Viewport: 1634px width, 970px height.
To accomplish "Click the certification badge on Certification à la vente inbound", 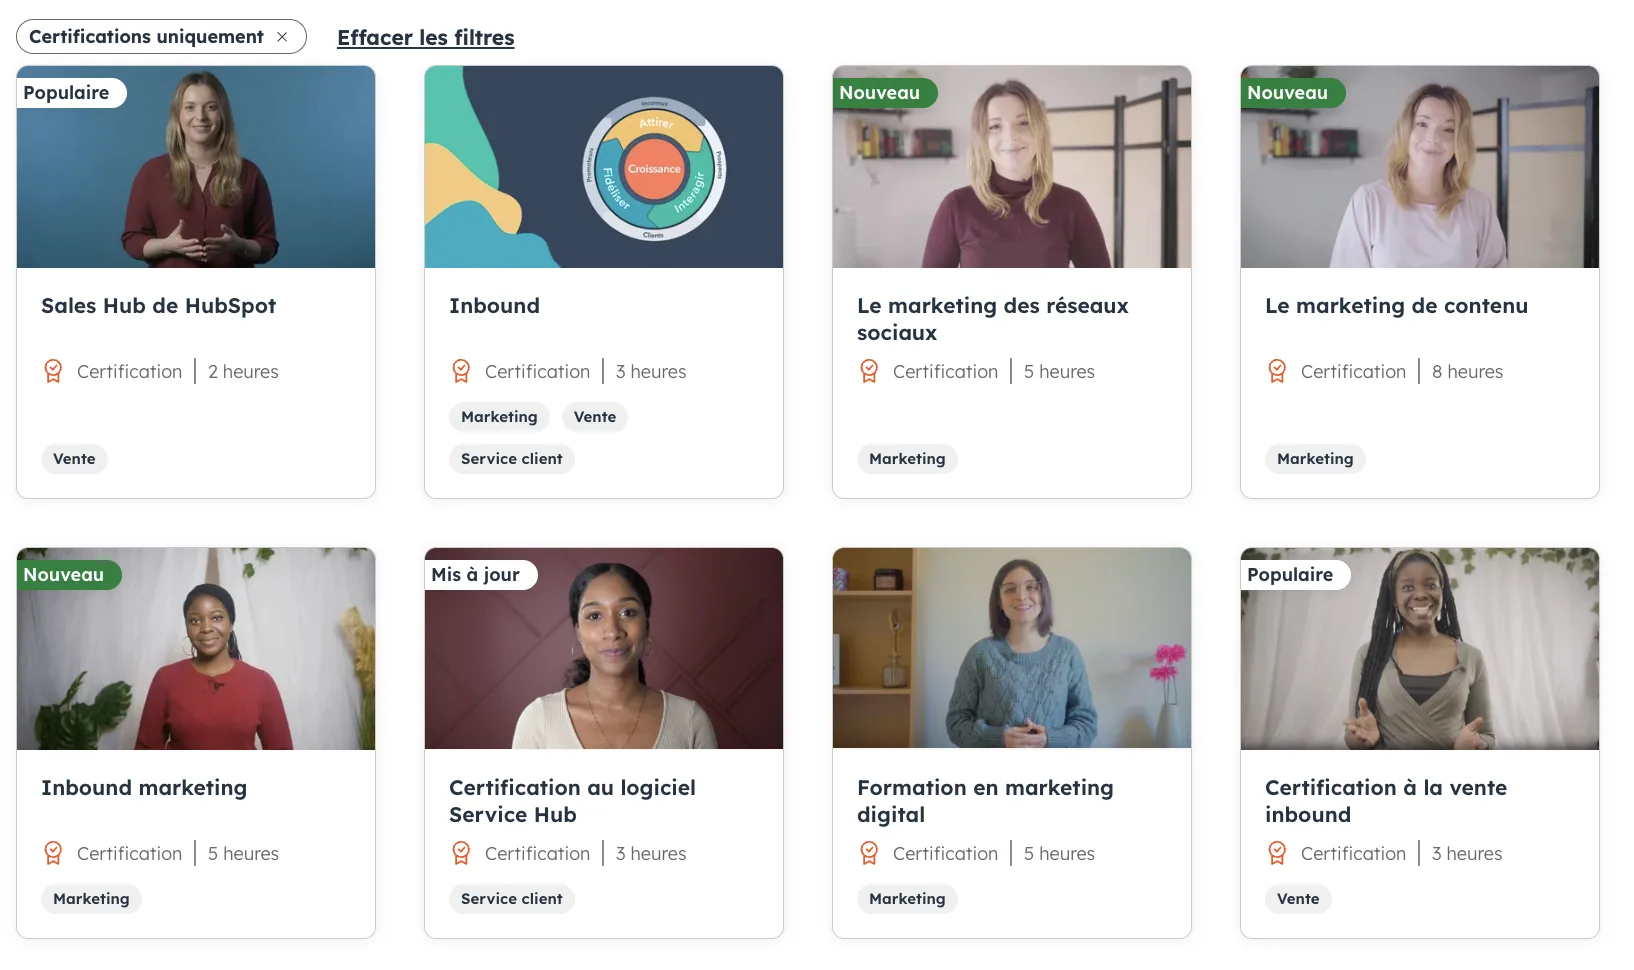I will click(x=1277, y=853).
